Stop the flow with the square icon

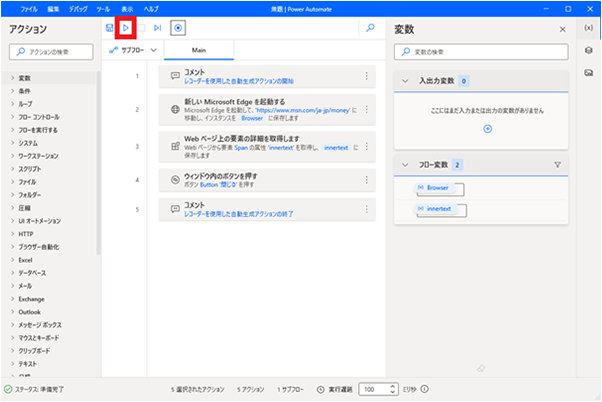142,28
